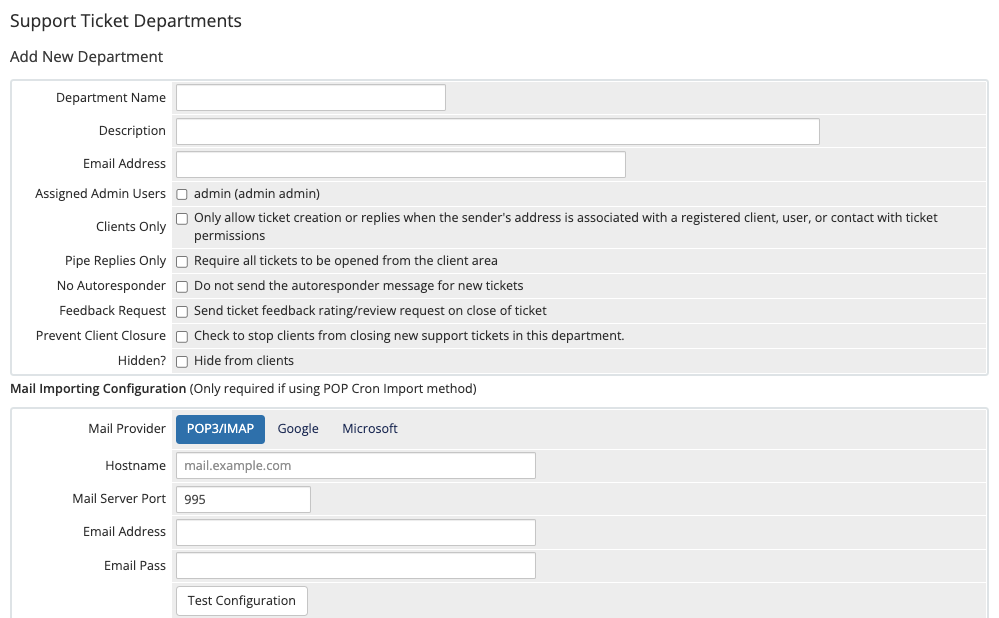Enable the Clients Only checkbox
This screenshot has width=999, height=618.
pos(182,219)
